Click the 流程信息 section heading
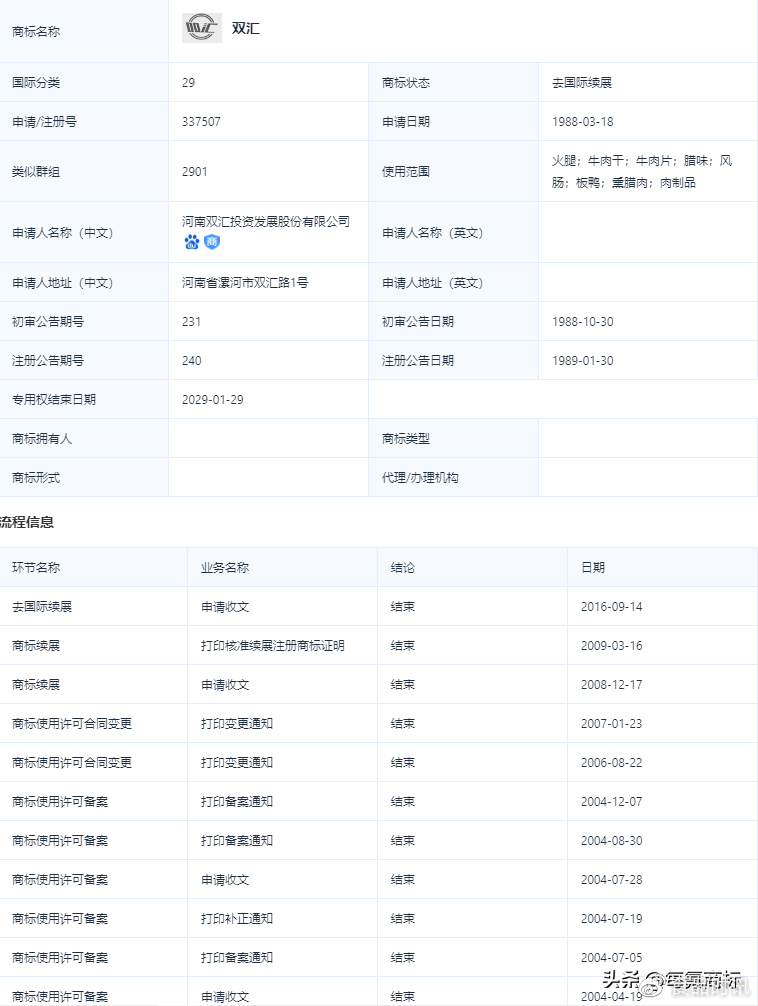Image resolution: width=758 pixels, height=1006 pixels. (27, 522)
